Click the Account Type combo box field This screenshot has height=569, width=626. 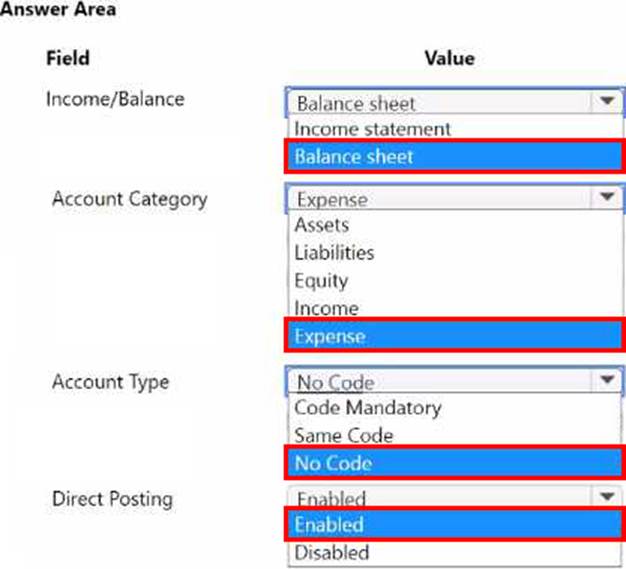pos(440,381)
